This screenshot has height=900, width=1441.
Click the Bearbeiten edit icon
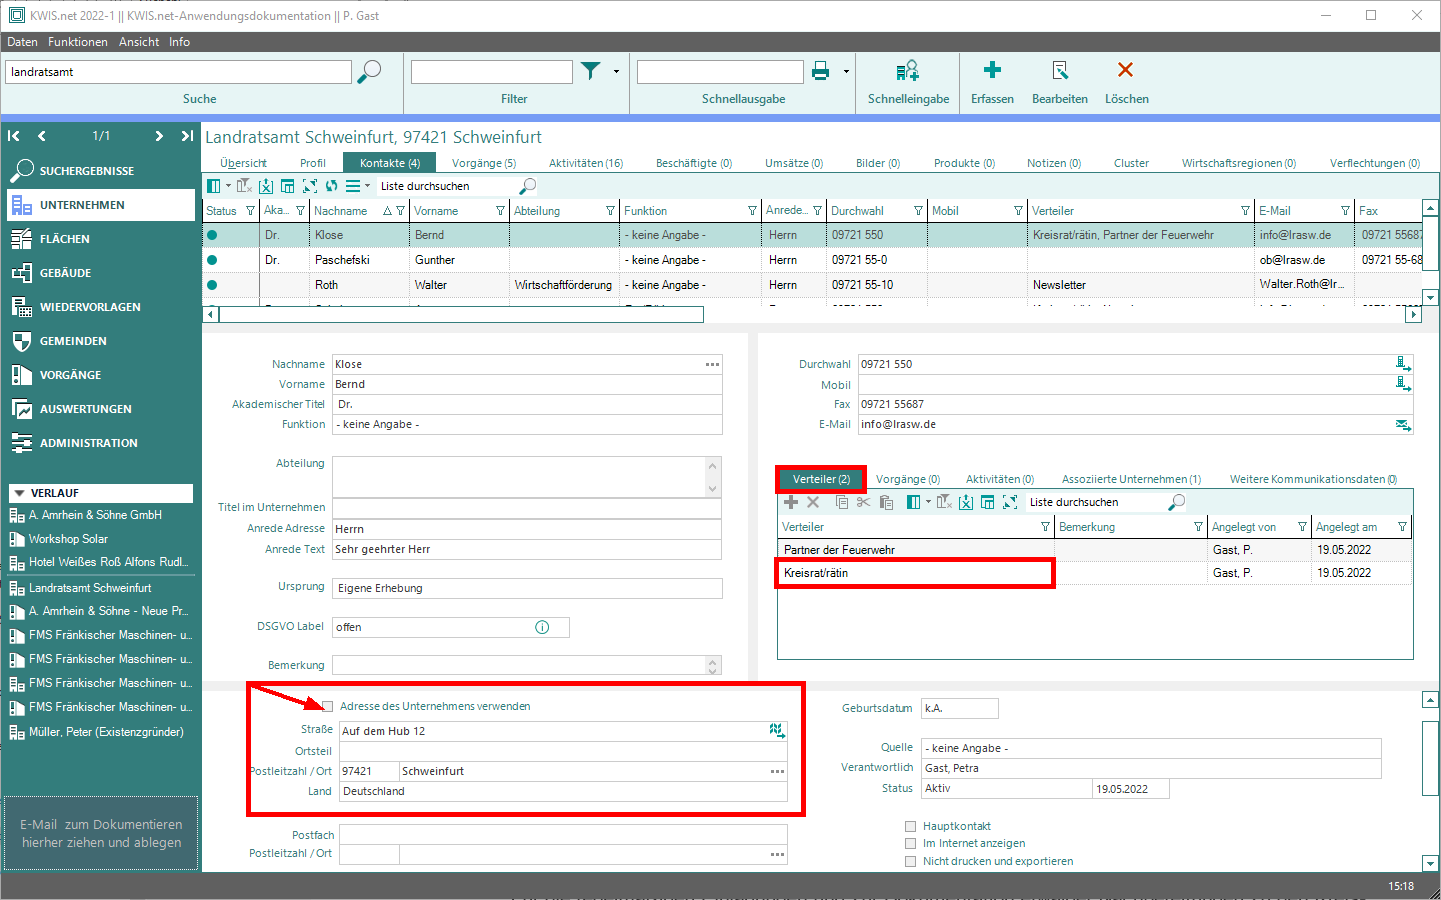coord(1060,70)
